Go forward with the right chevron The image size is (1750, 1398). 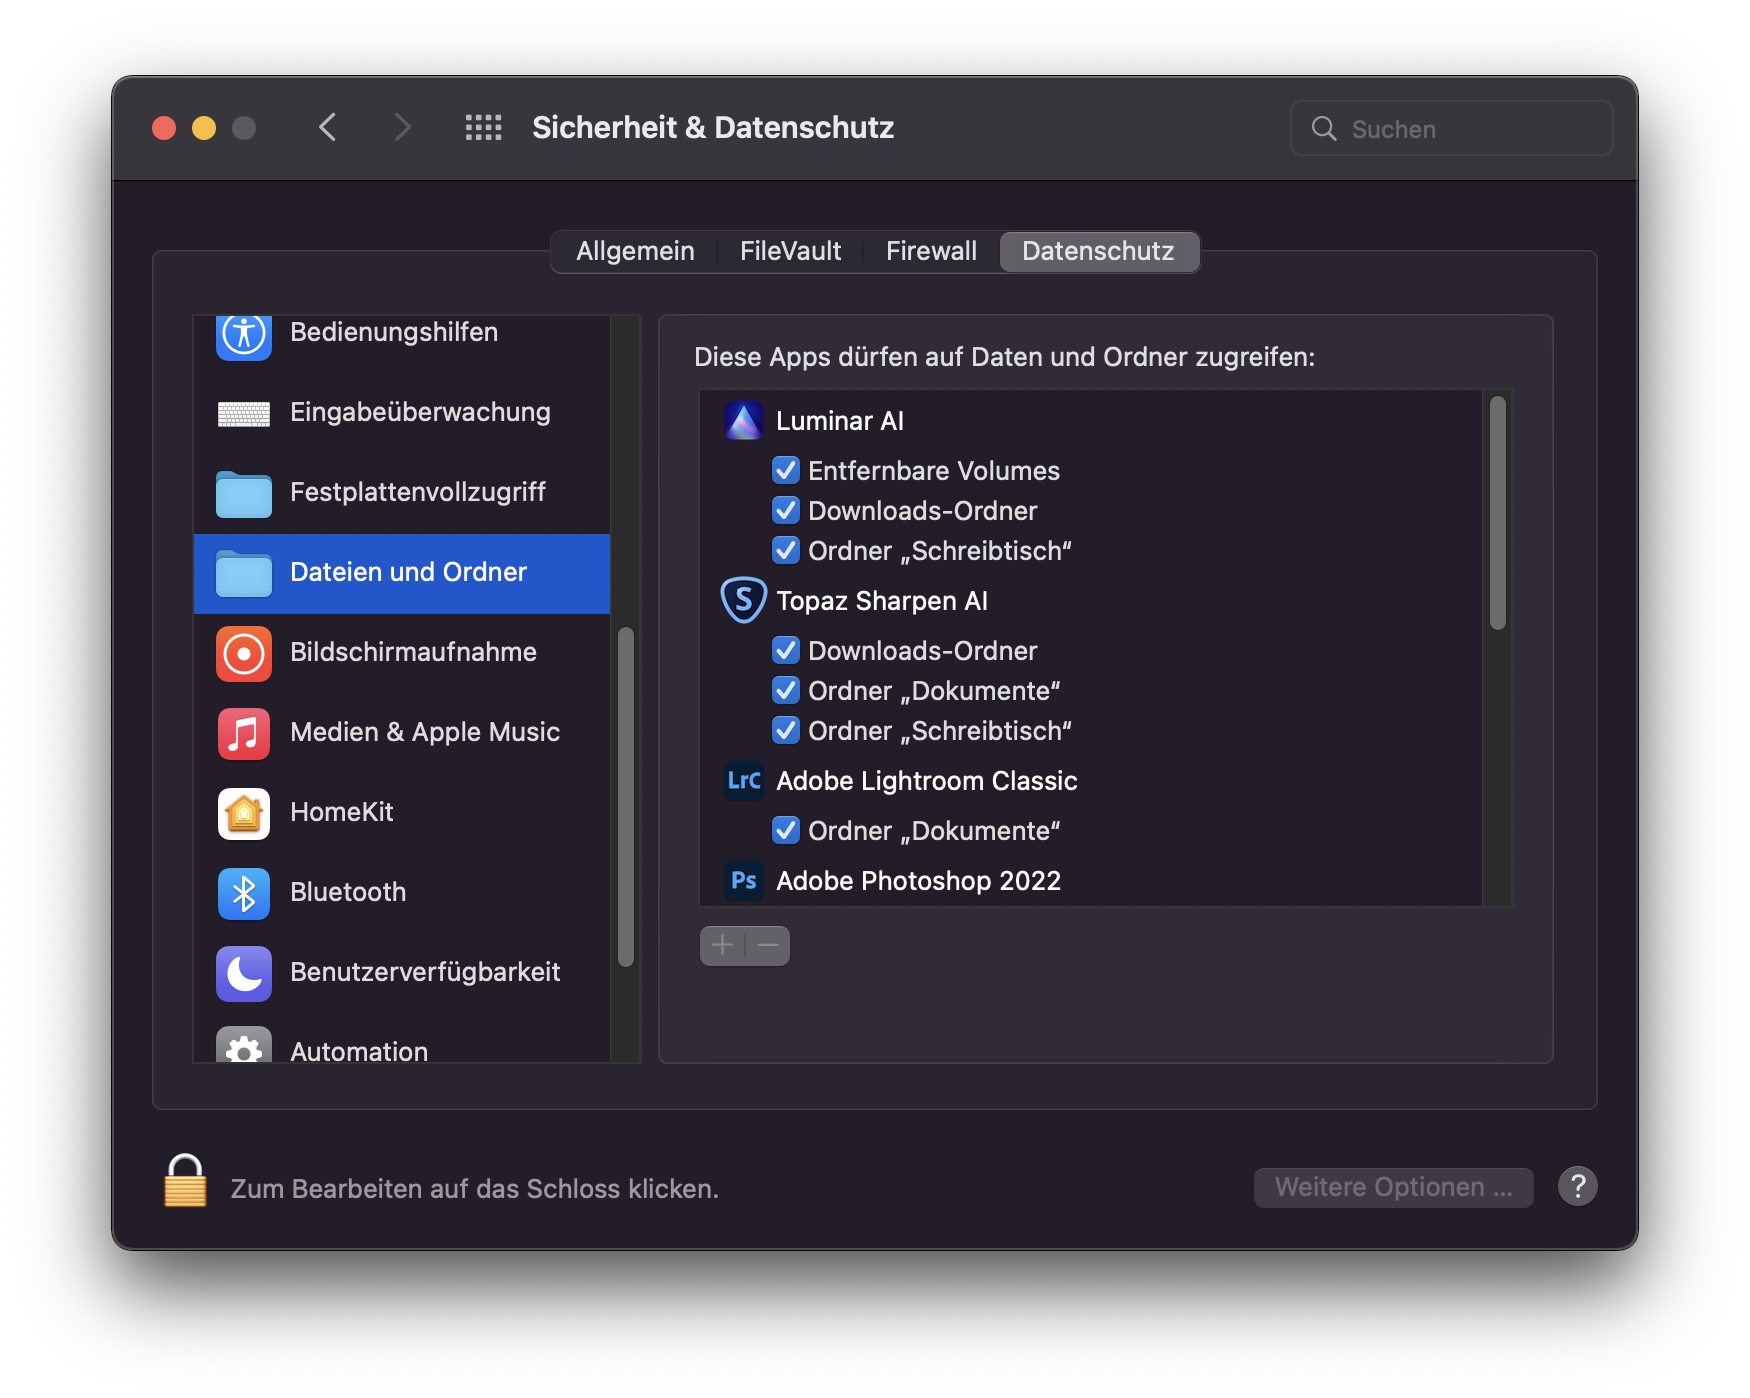pos(402,128)
